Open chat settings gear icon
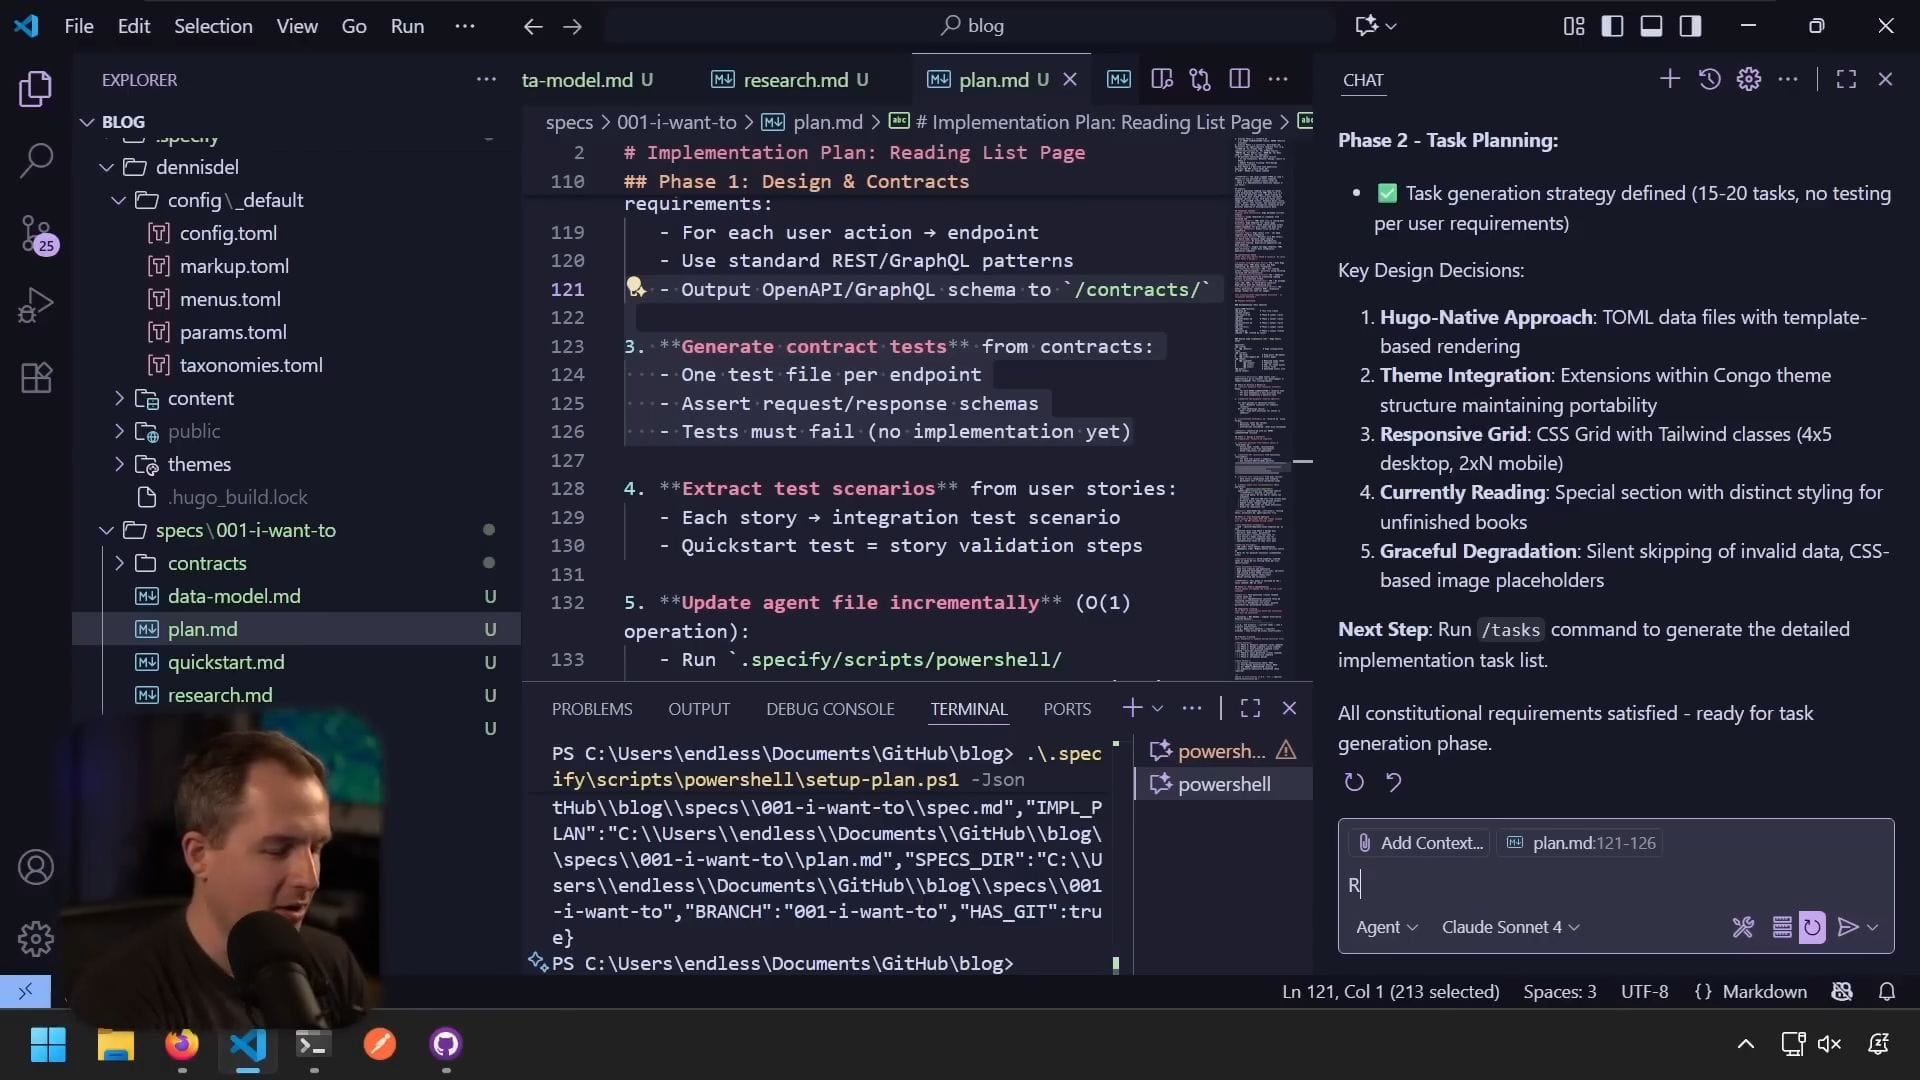1920x1080 pixels. pyautogui.click(x=1748, y=79)
